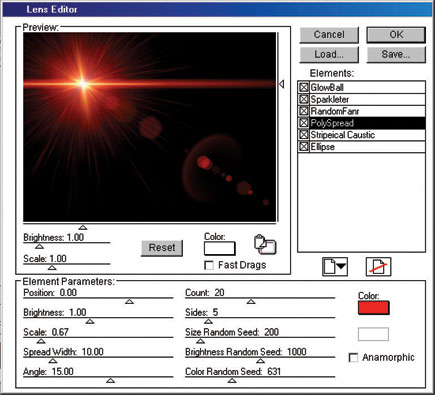435x395 pixels.
Task: Click the delete element icon with red slash
Action: point(378,267)
